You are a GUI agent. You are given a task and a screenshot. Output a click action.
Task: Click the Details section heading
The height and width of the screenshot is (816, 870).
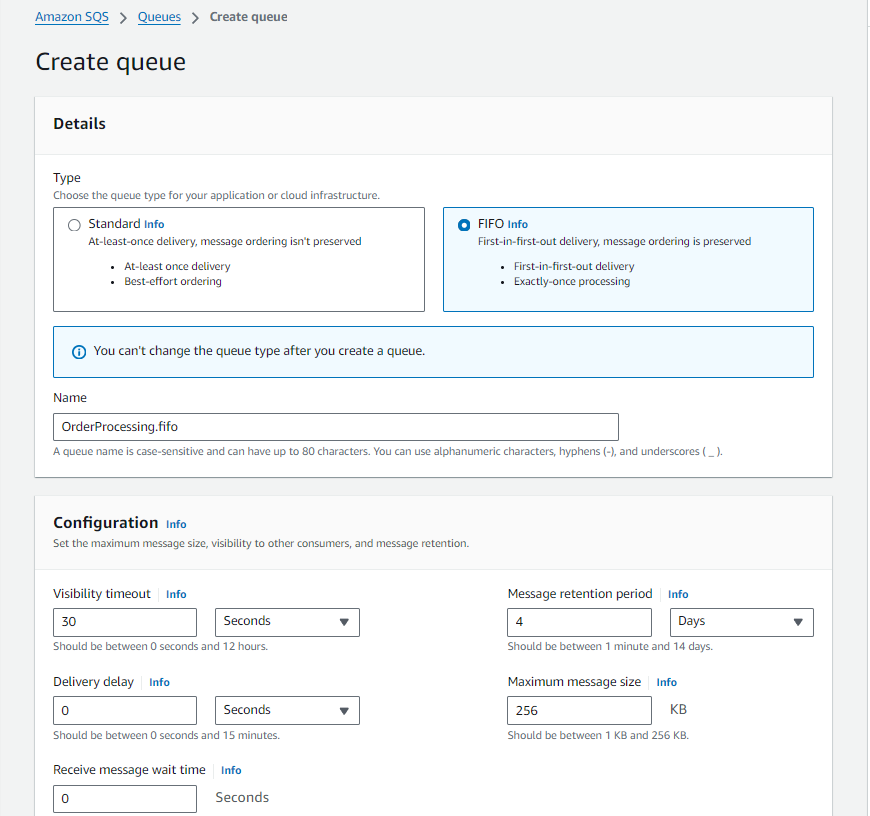coord(79,123)
